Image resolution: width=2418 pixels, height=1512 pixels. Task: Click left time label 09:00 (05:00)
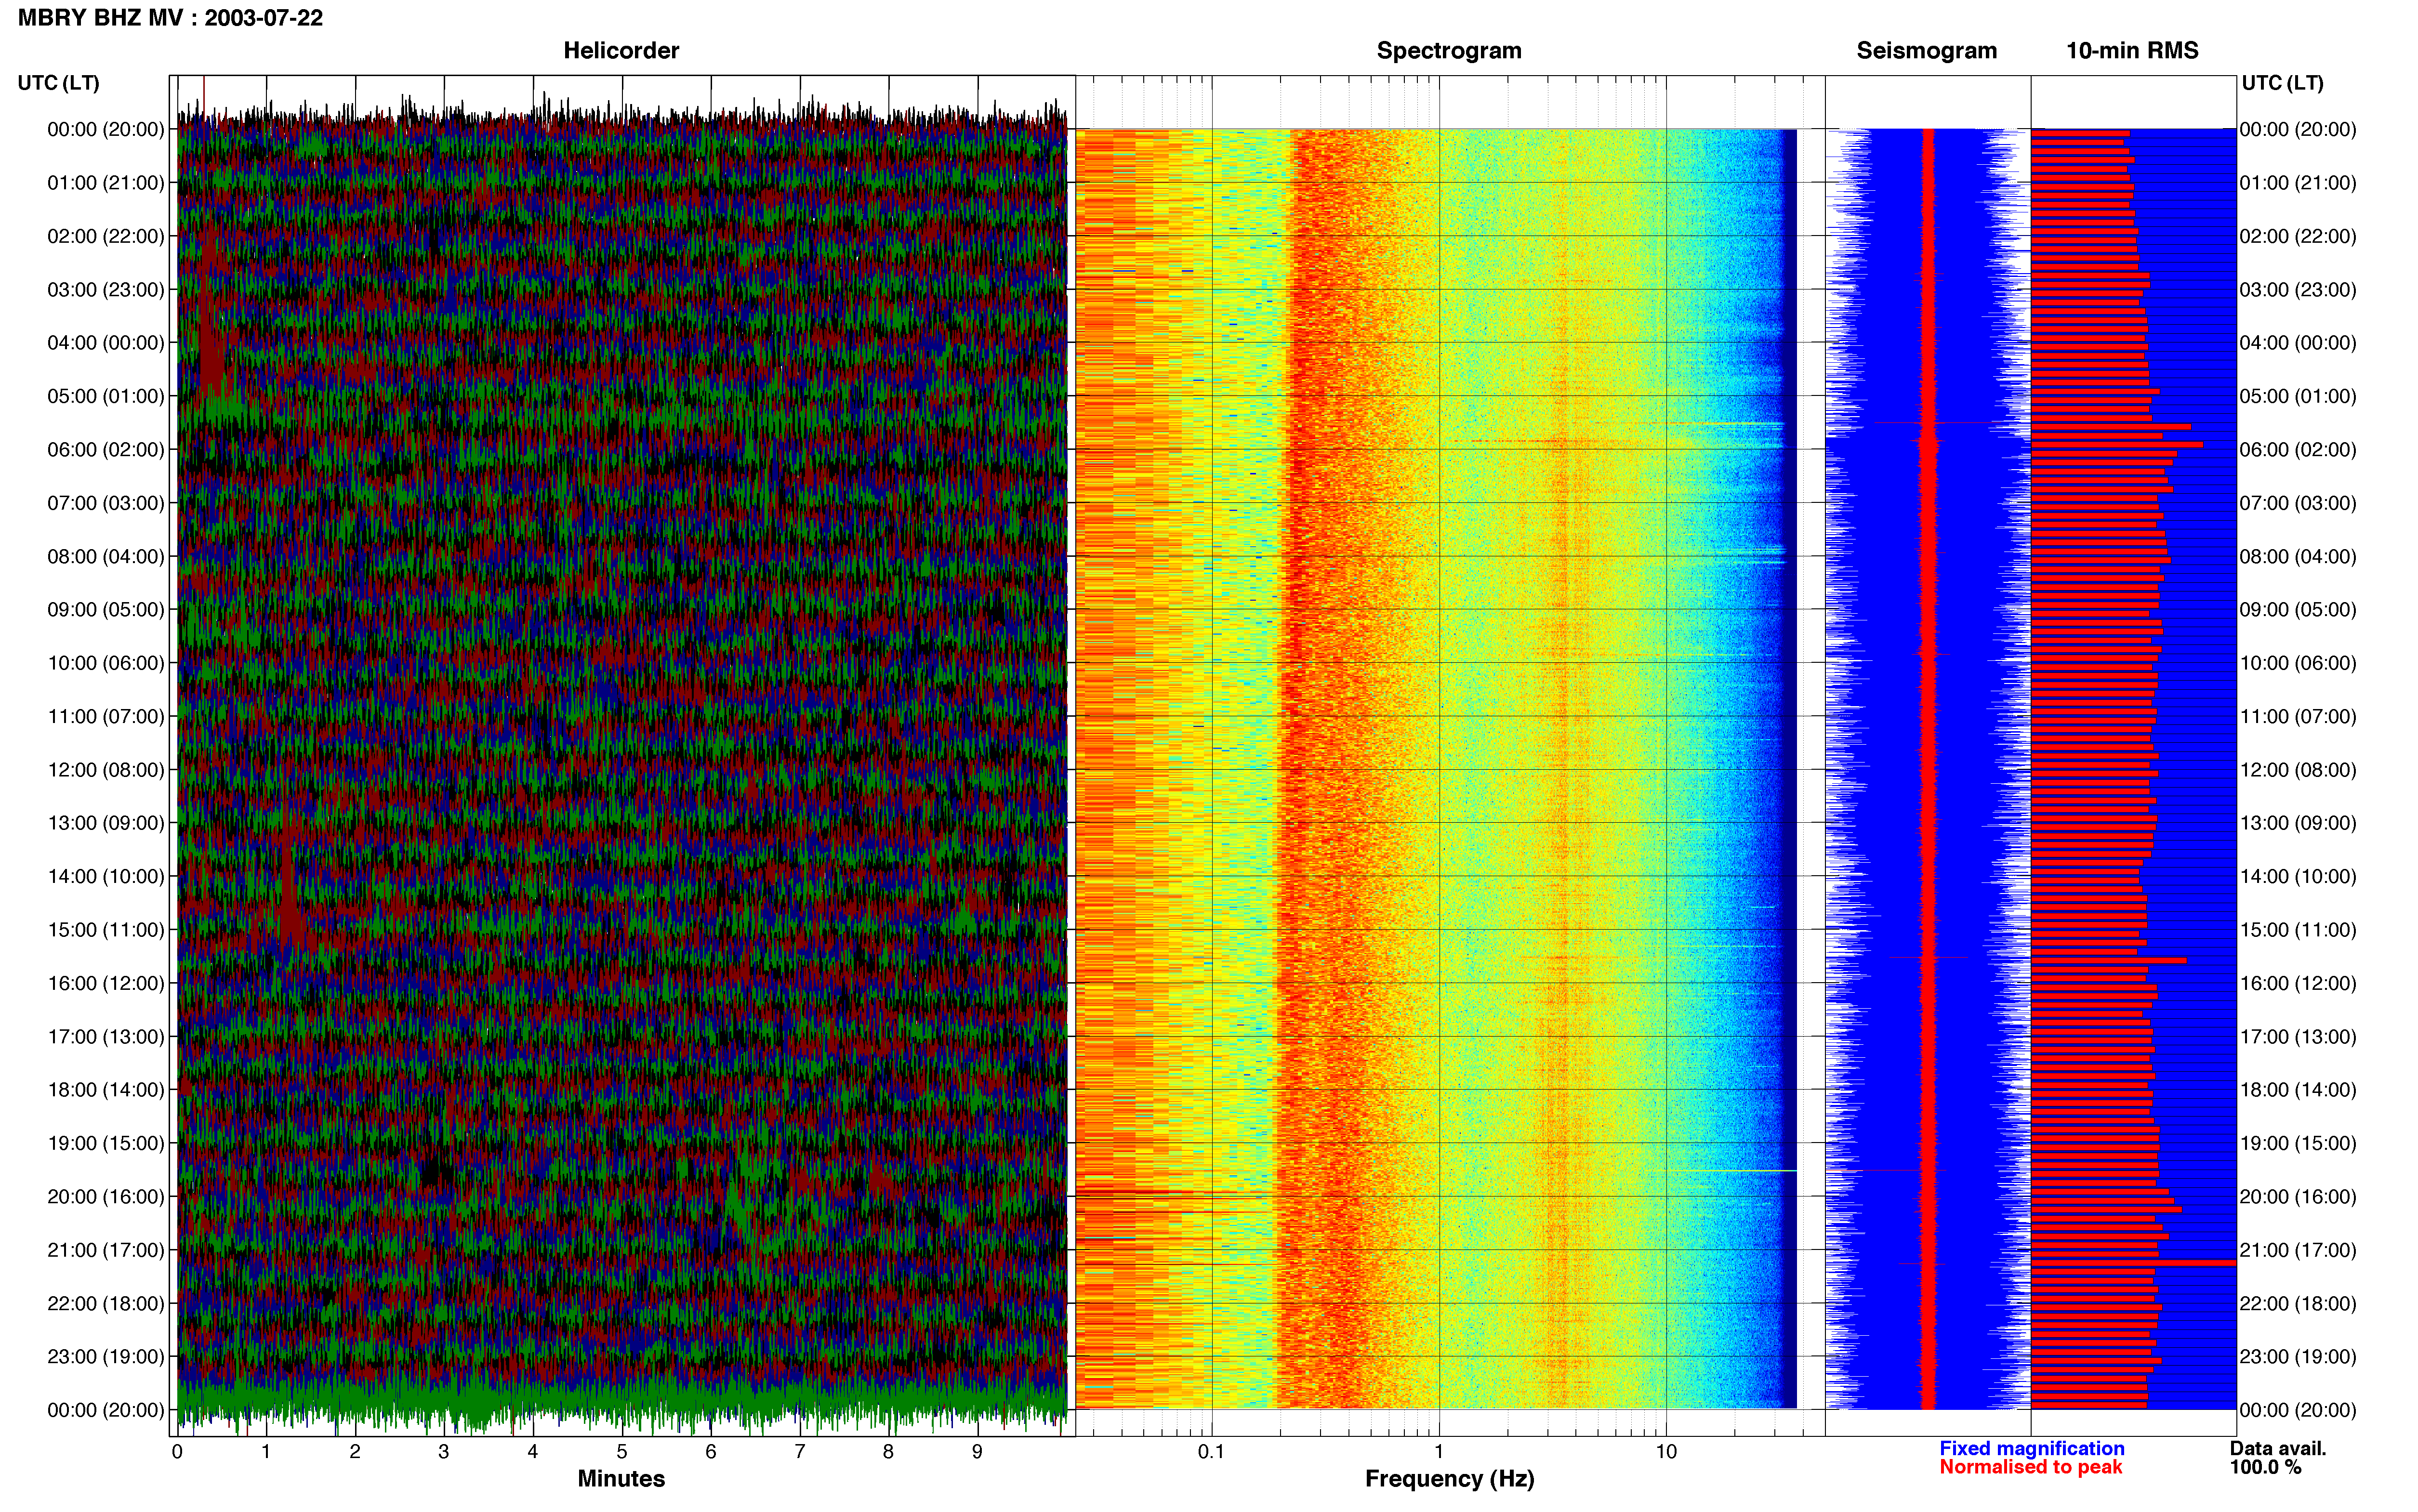click(x=106, y=610)
